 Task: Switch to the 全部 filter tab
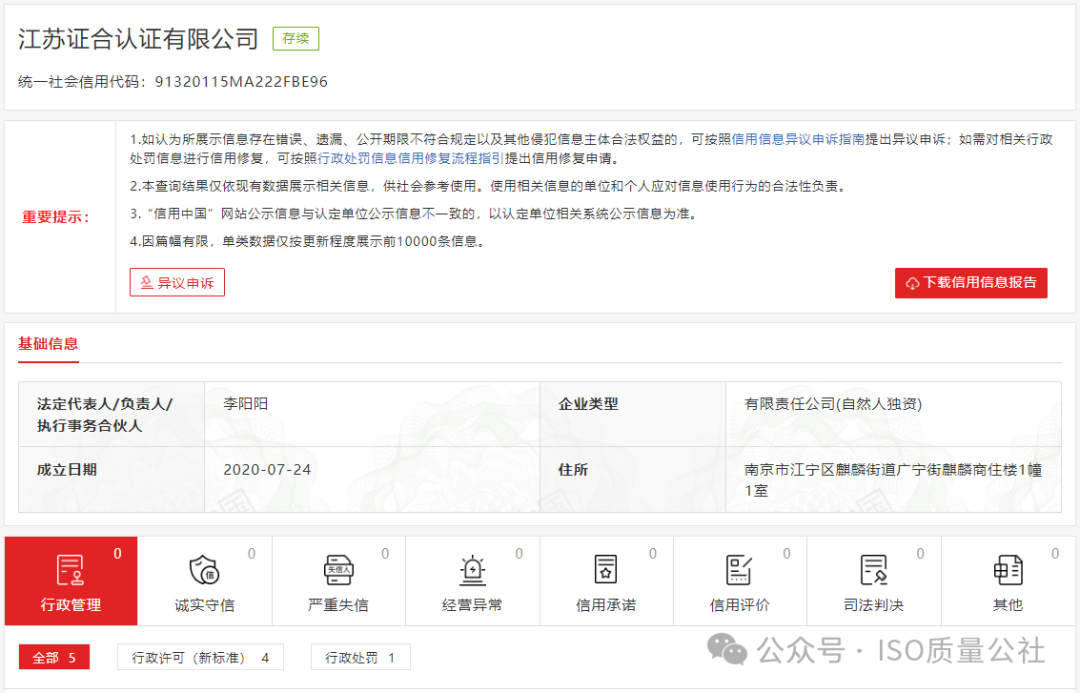coord(53,657)
